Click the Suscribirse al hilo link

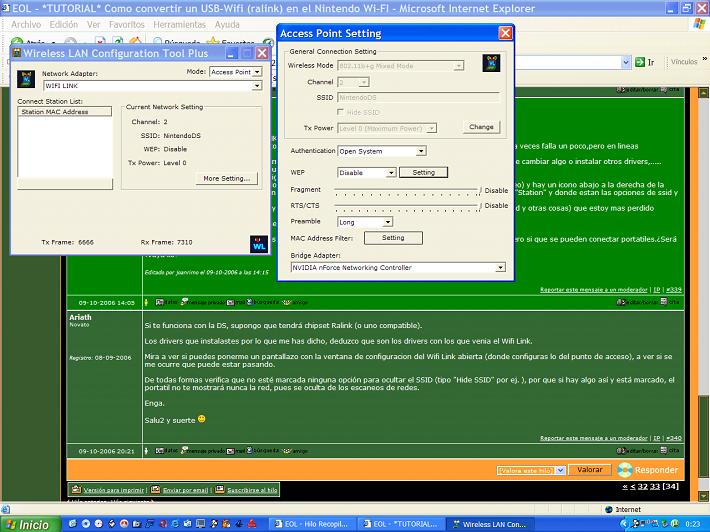coord(252,490)
